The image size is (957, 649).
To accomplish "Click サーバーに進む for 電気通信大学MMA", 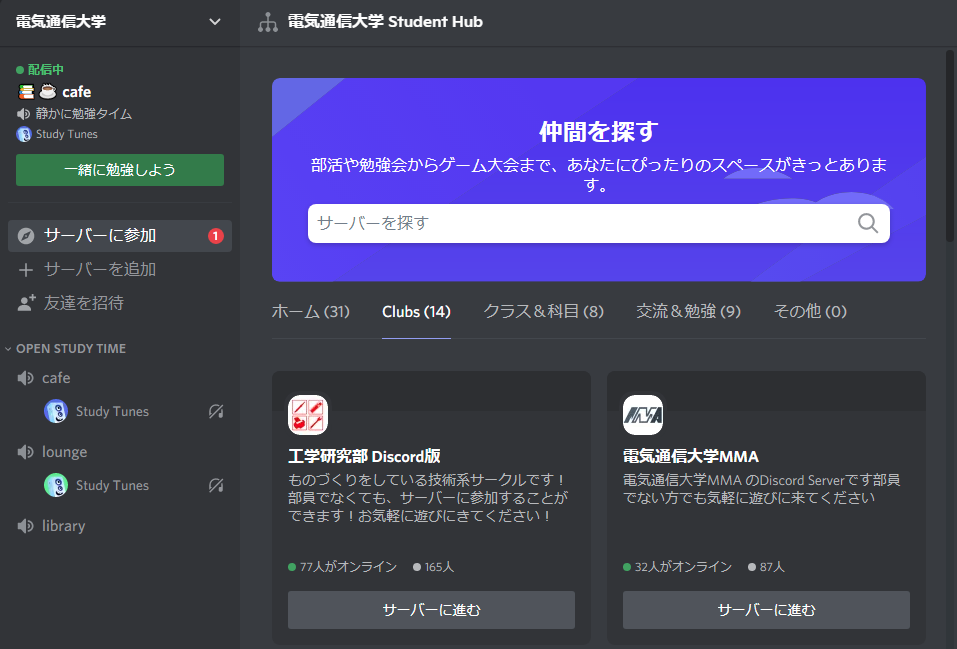I will (767, 610).
